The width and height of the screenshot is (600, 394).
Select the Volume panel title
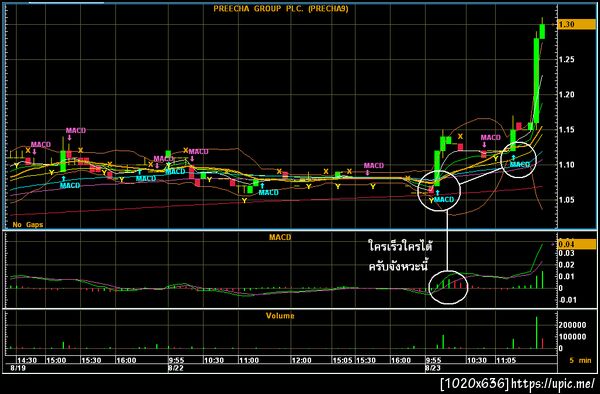(x=280, y=316)
